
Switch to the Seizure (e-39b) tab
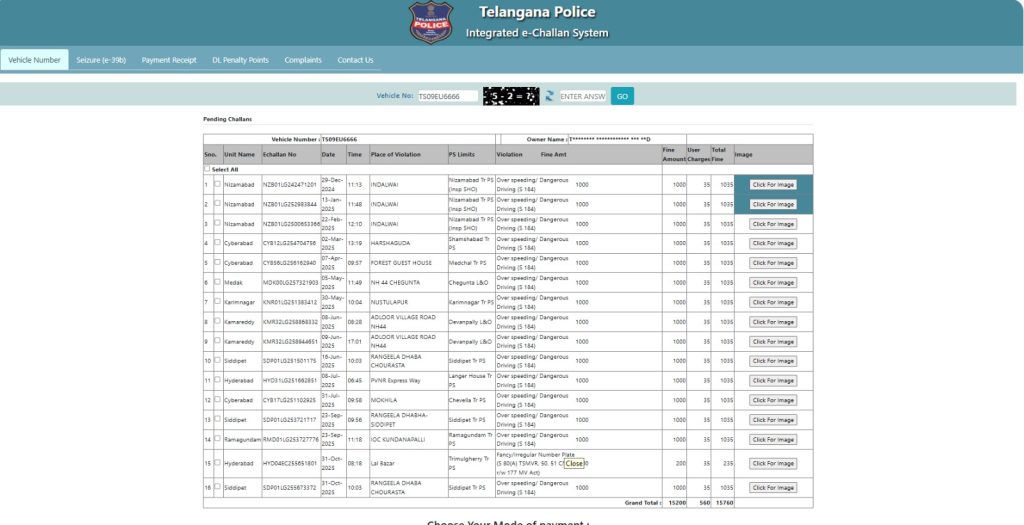click(x=101, y=60)
